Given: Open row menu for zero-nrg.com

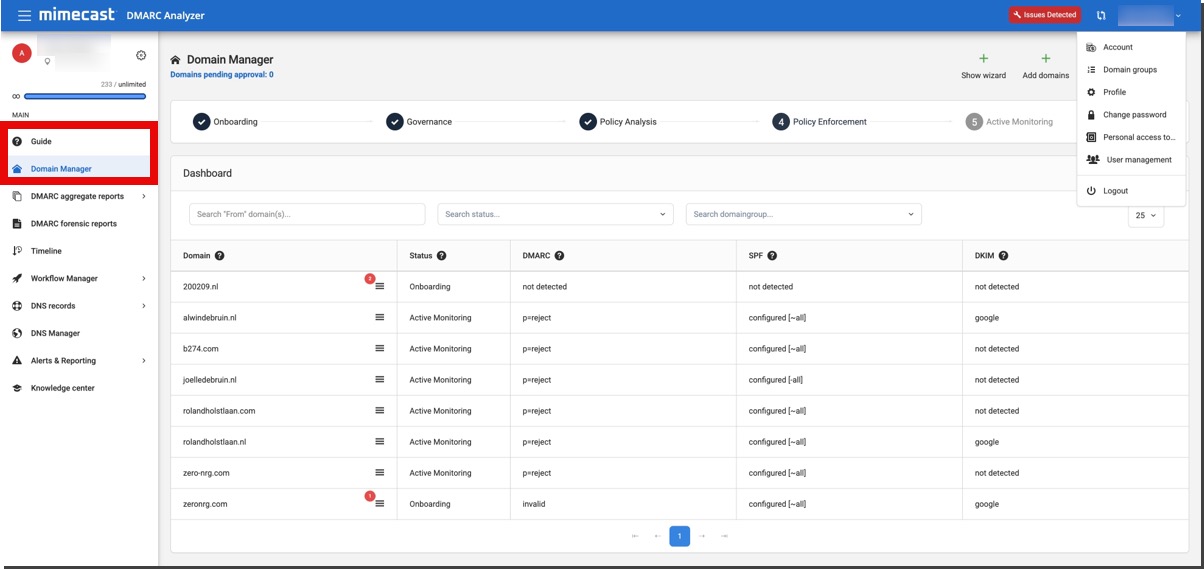Looking at the screenshot, I should tap(379, 473).
